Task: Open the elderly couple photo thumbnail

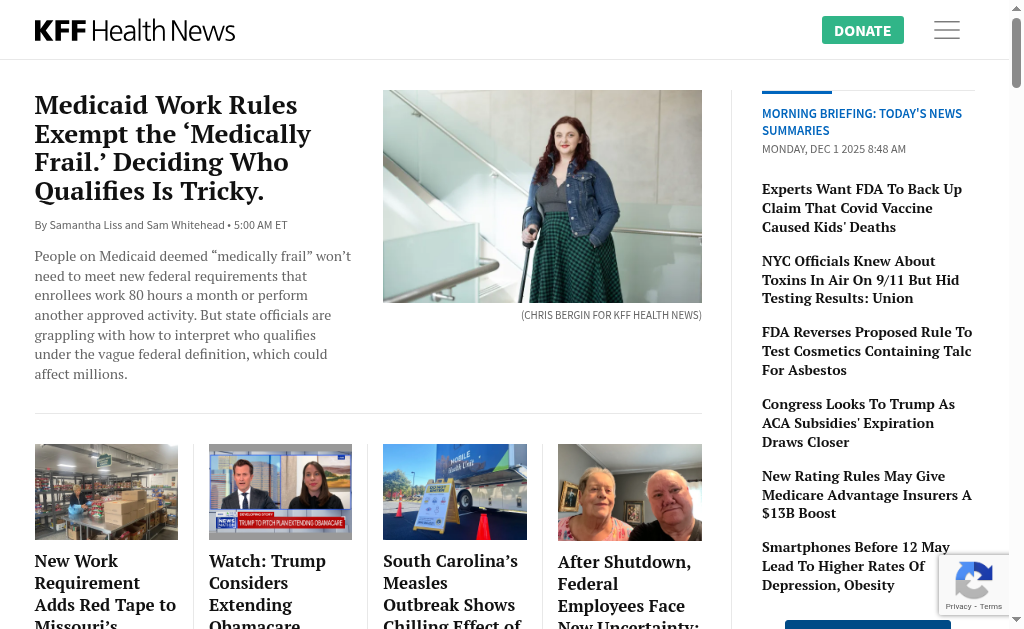Action: pos(630,492)
